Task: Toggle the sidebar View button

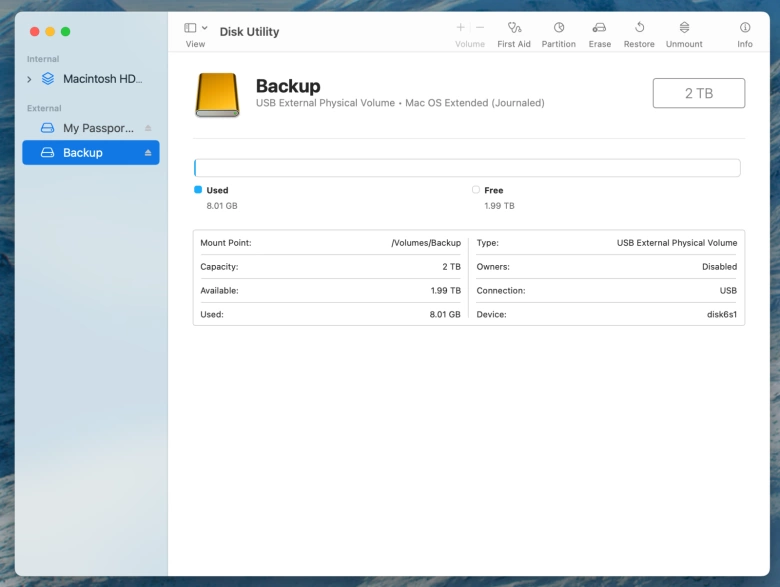Action: (190, 28)
